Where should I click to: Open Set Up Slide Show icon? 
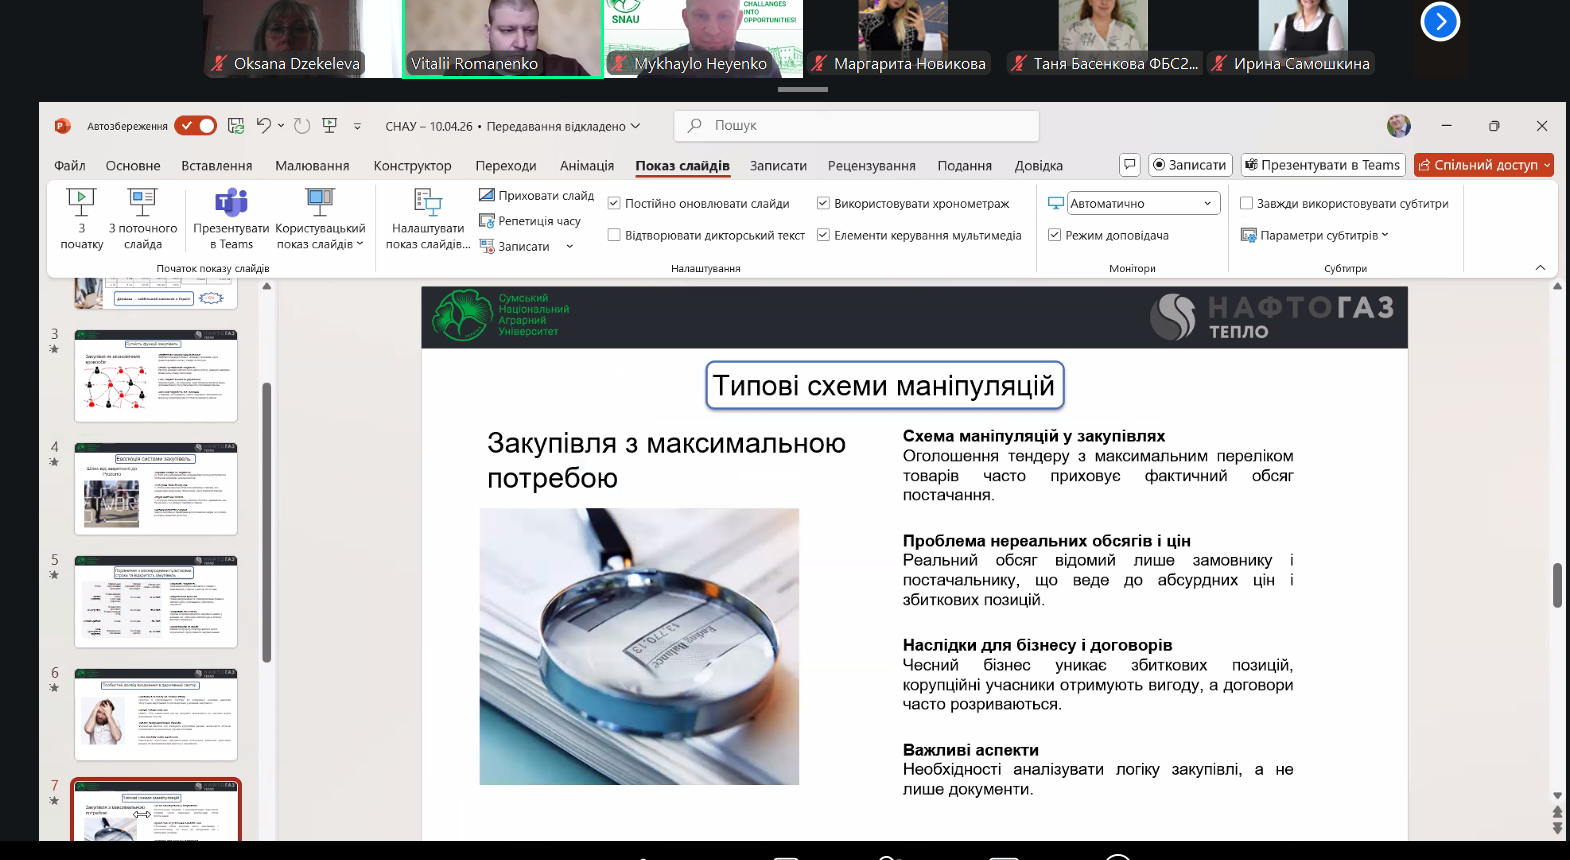click(x=427, y=204)
